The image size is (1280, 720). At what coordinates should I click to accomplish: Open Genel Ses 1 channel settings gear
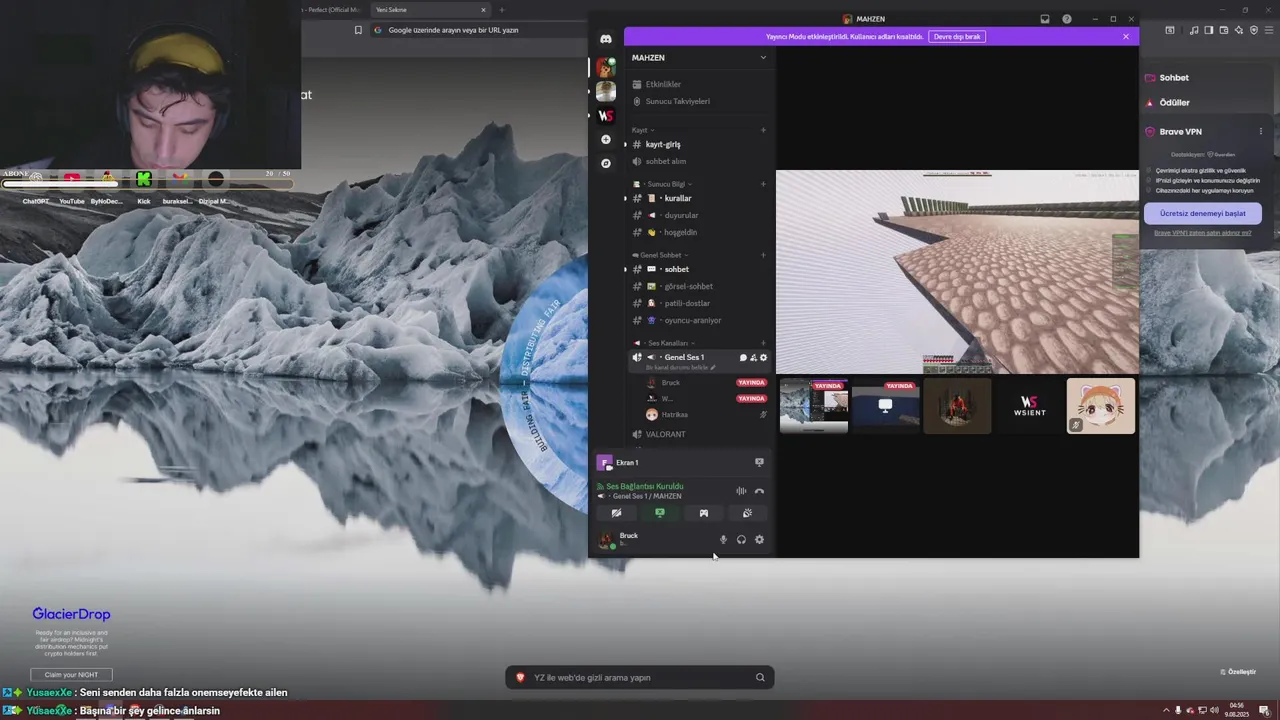point(764,357)
